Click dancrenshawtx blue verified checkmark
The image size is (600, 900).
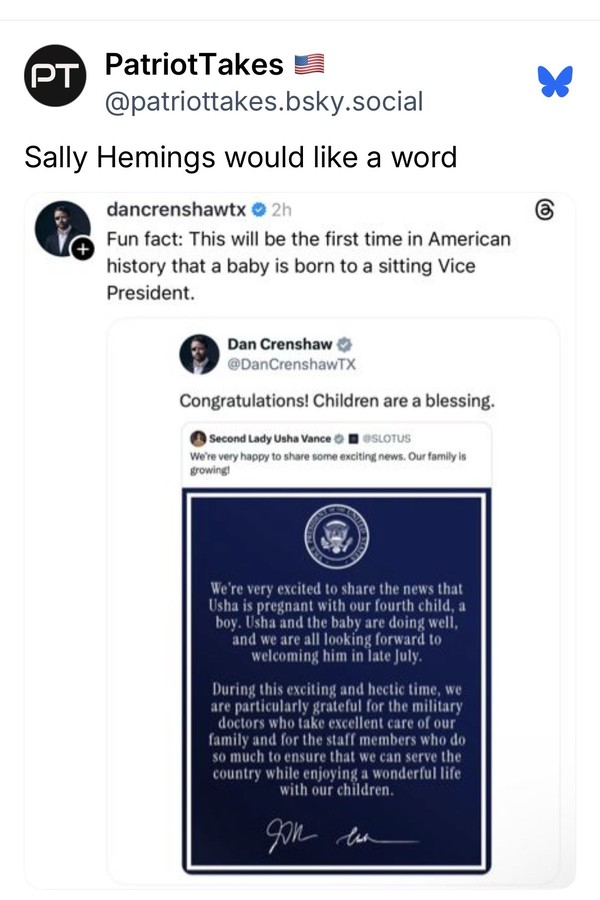[x=257, y=211]
